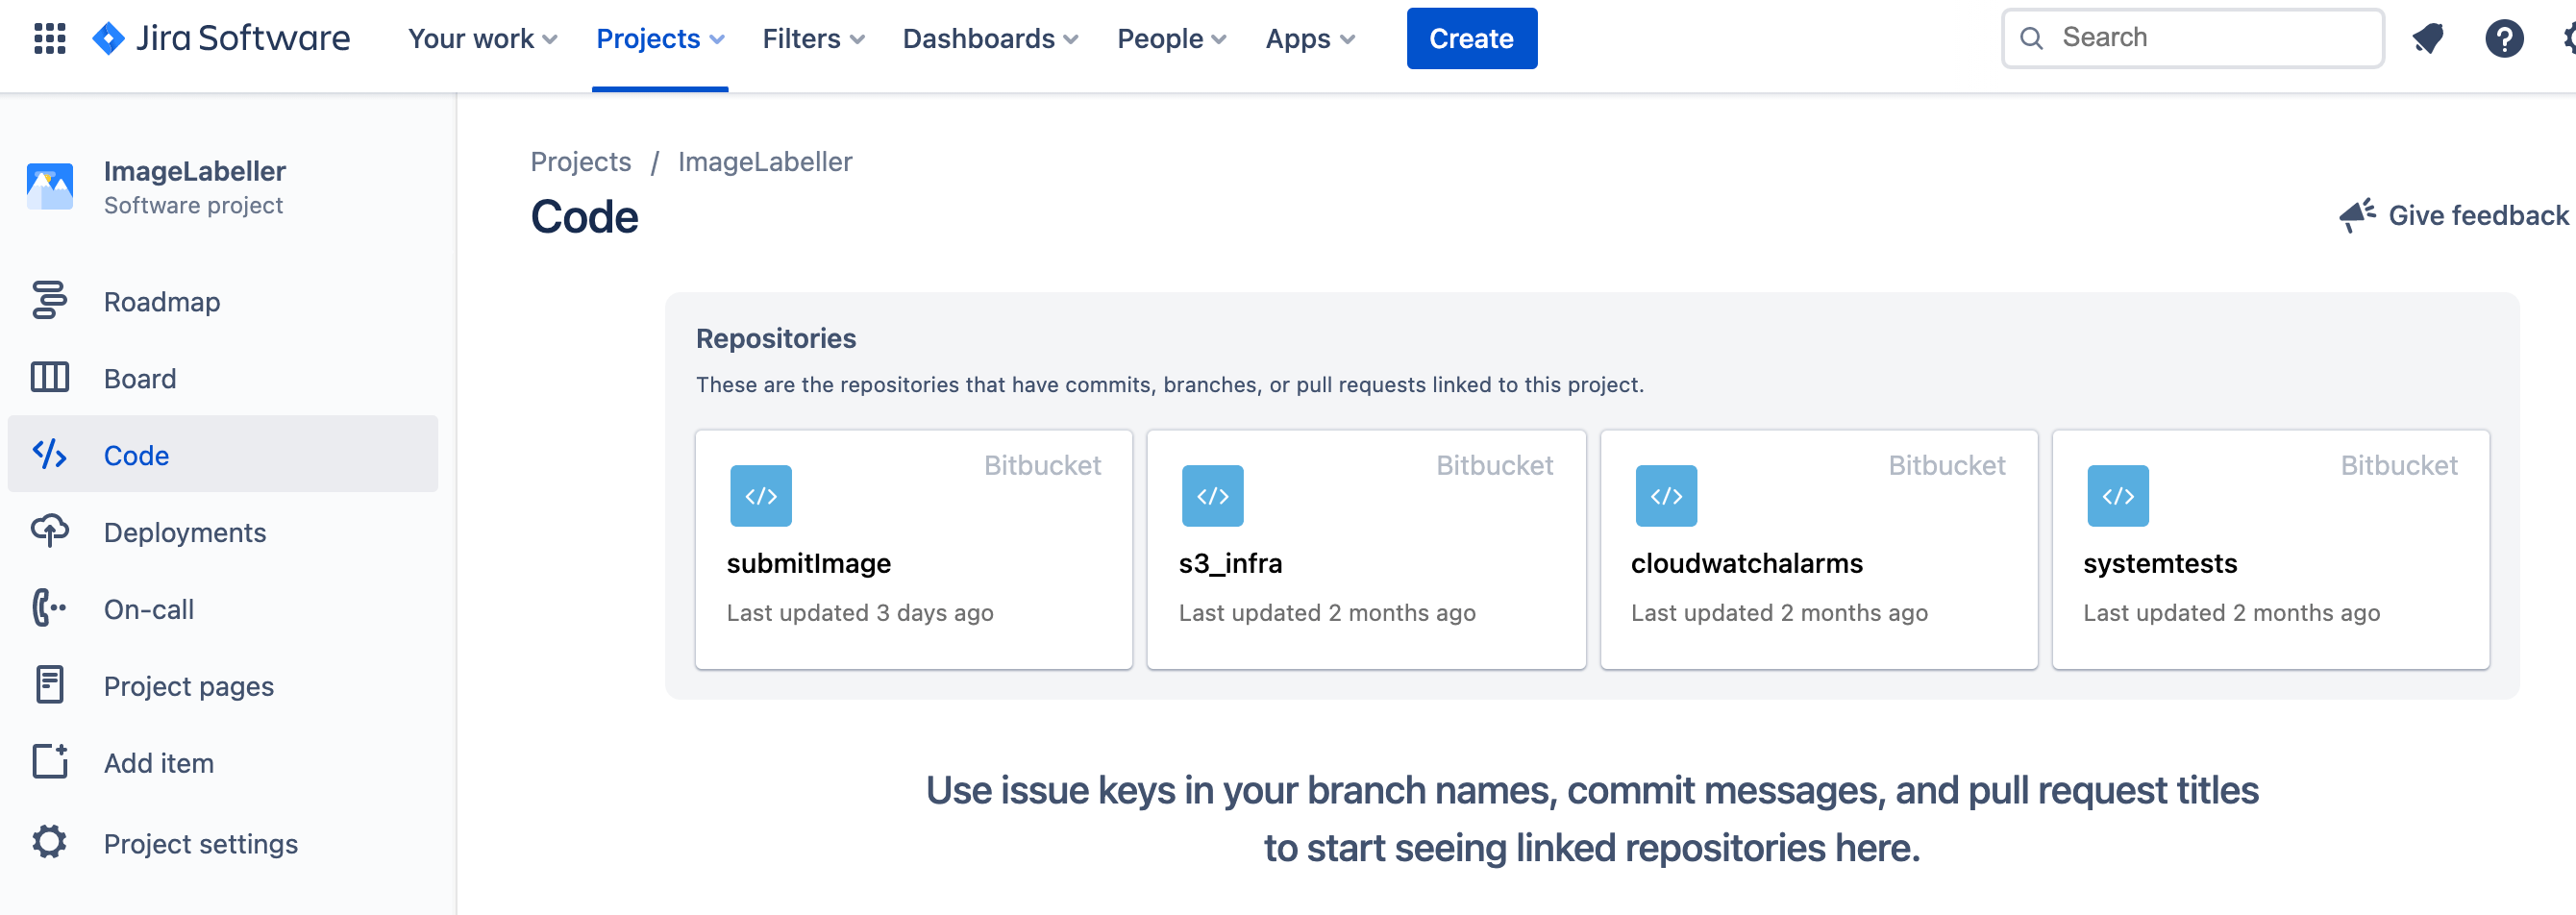Open the Filters menu
Image resolution: width=2576 pixels, height=915 pixels.
(812, 38)
